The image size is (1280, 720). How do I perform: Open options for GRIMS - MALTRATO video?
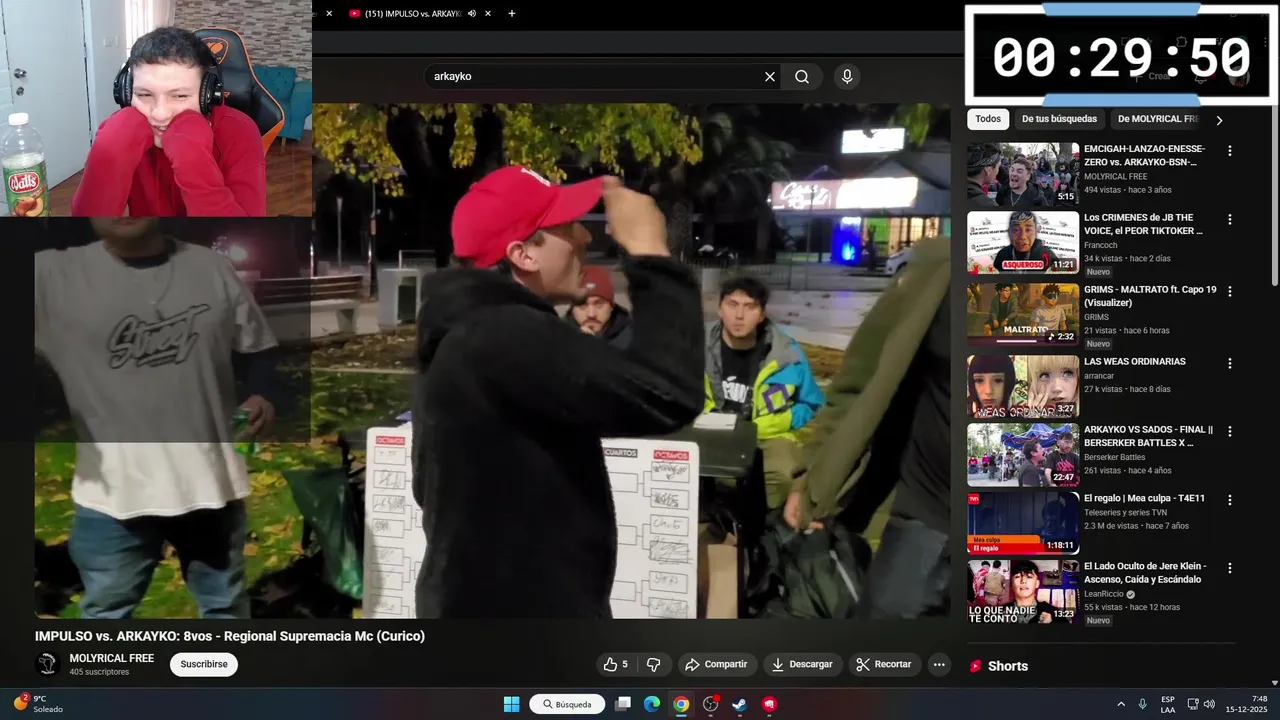[x=1230, y=291]
